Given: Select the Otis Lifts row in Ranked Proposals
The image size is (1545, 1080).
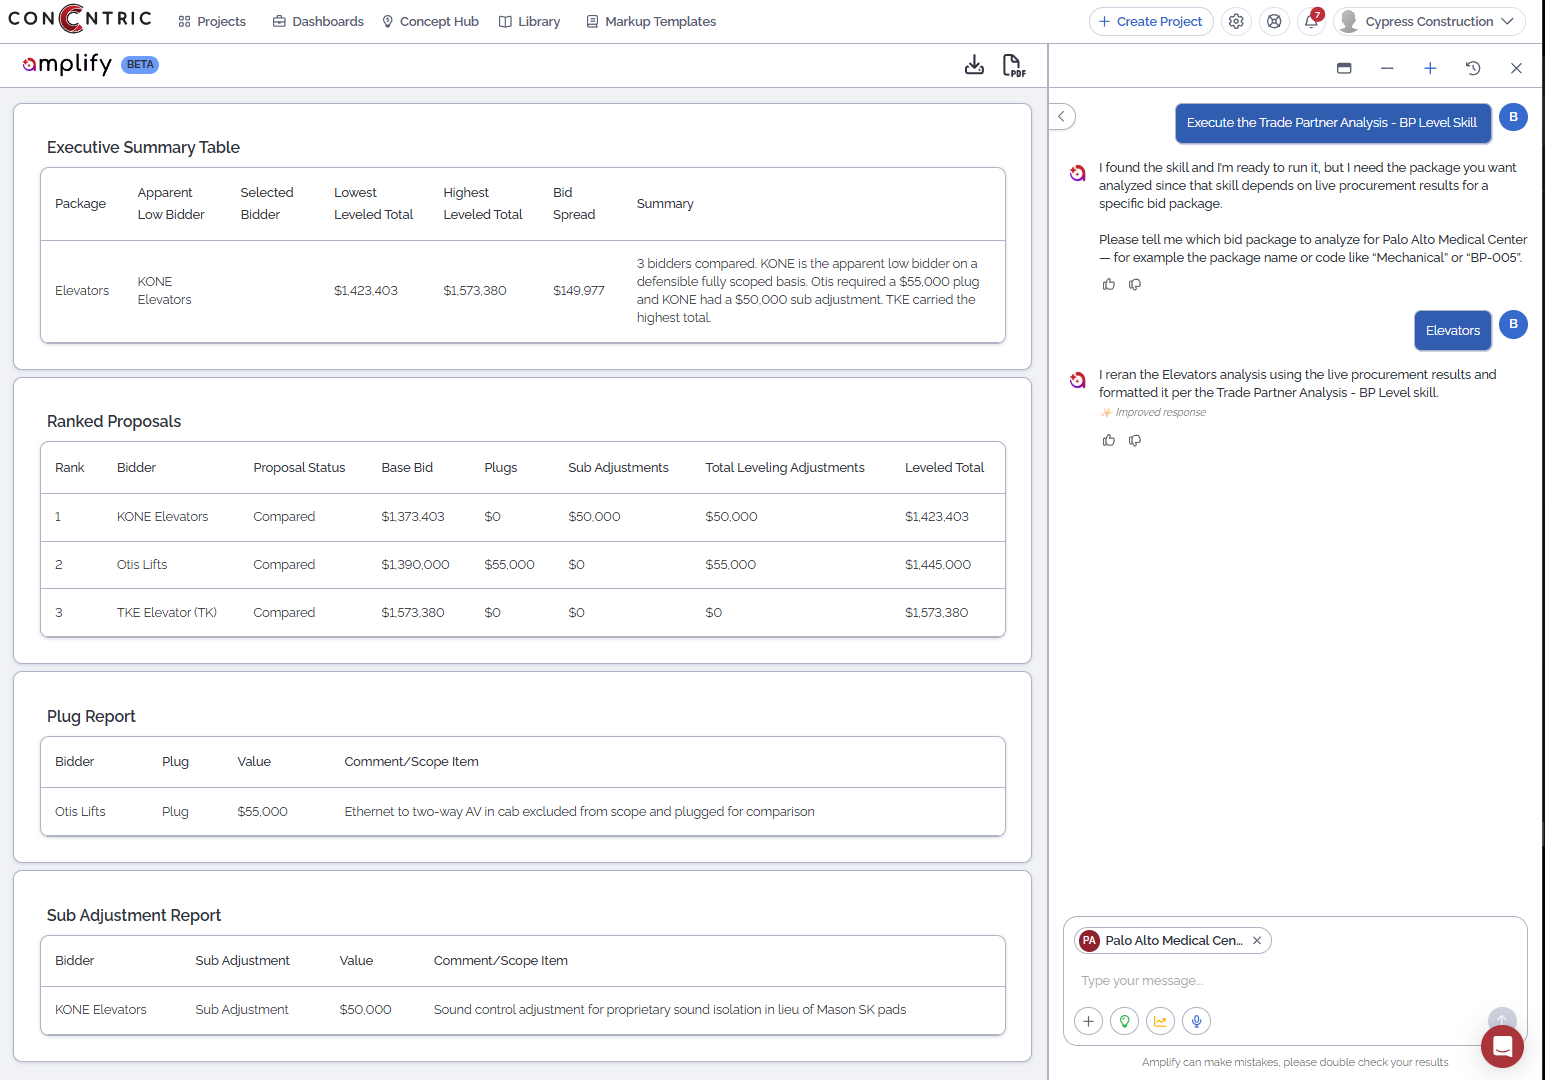Looking at the screenshot, I should (x=522, y=565).
